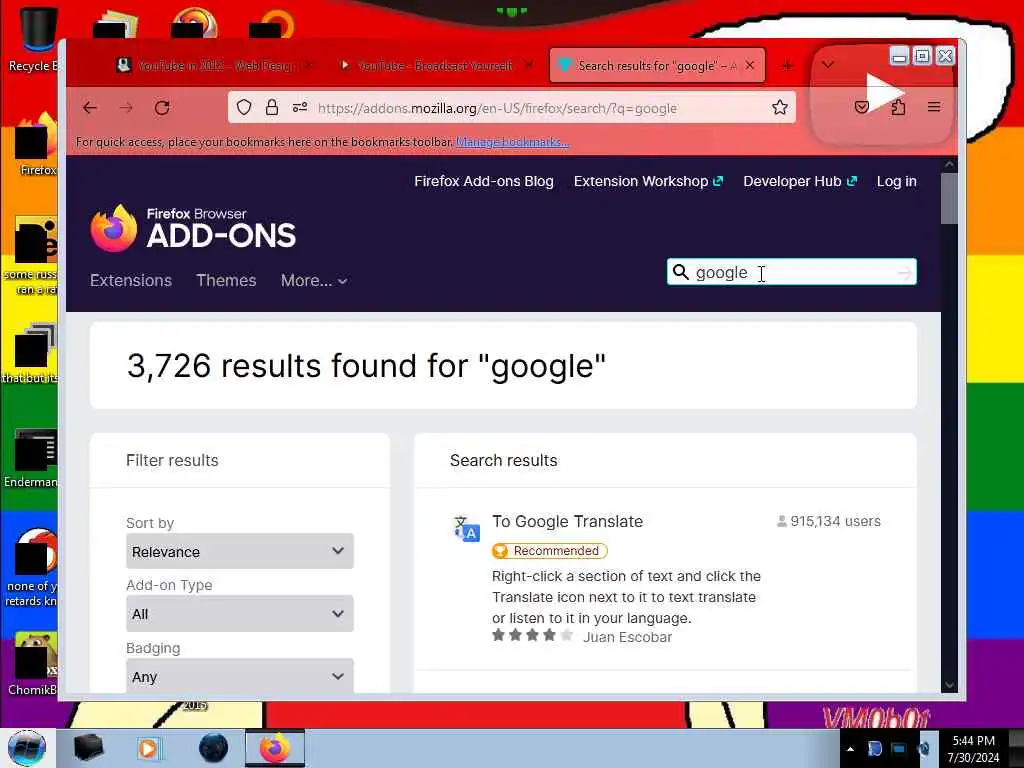
Task: Open the Extensions puzzle-piece icon
Action: tap(898, 107)
